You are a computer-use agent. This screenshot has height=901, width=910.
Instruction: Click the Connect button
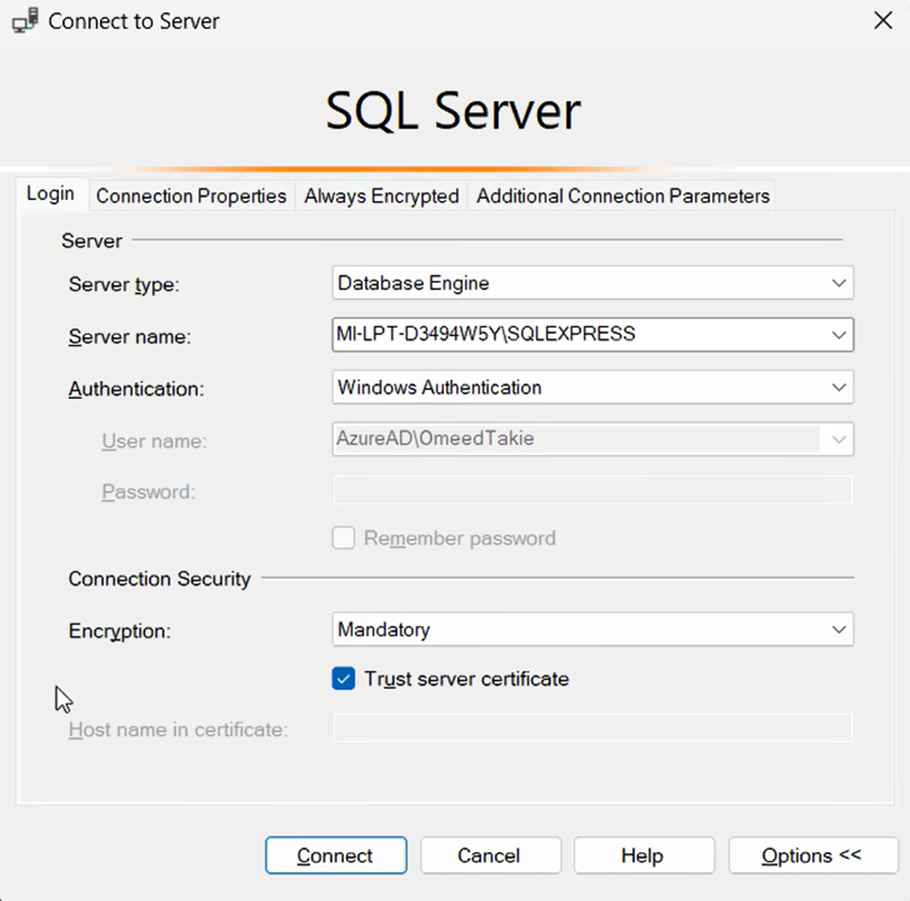click(336, 855)
